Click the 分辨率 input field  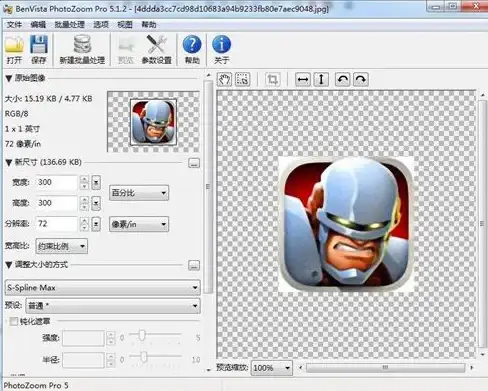(x=56, y=224)
